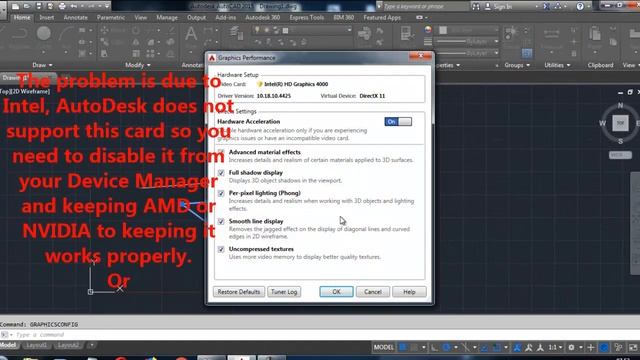Uncheck Per-pixel lighting (Phong)
This screenshot has height=360, width=640.
click(221, 193)
